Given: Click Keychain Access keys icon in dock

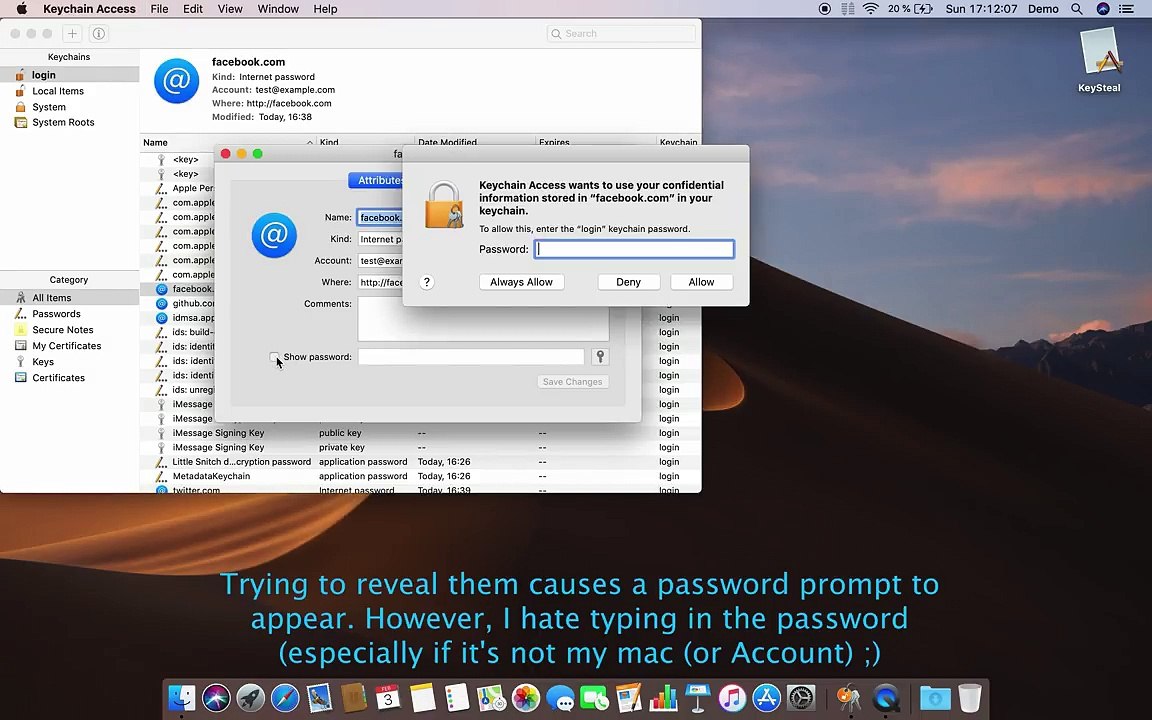Looking at the screenshot, I should [x=850, y=698].
